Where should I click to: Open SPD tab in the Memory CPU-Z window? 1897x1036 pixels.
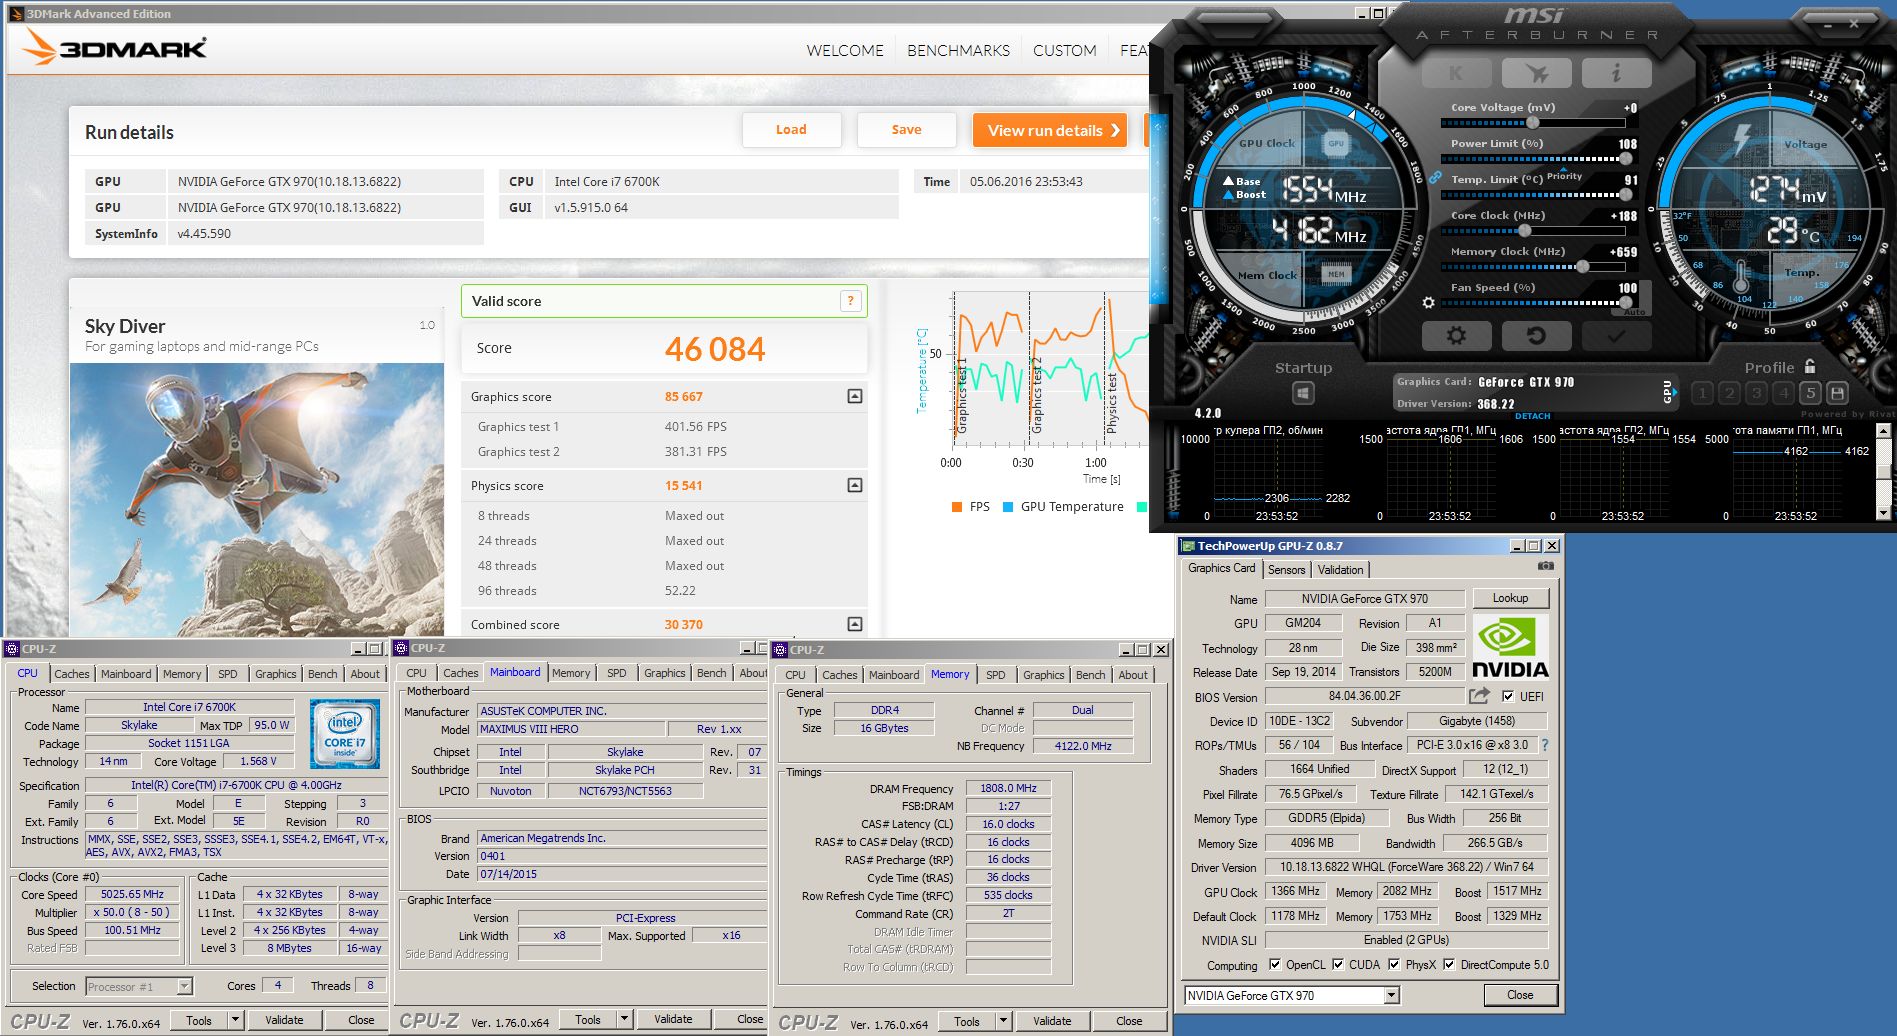tap(995, 675)
